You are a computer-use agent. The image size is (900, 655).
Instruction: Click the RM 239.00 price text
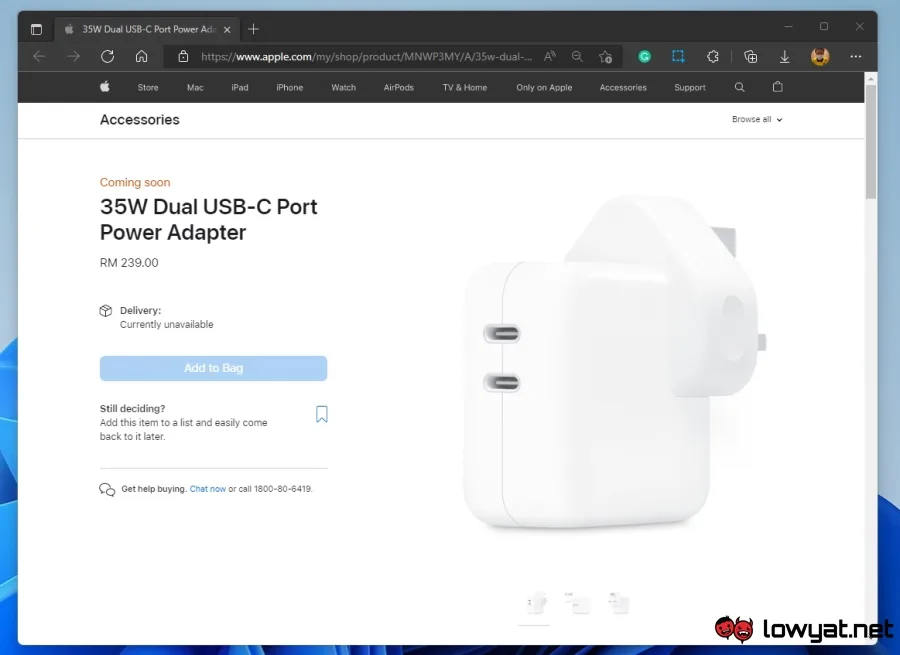click(129, 263)
